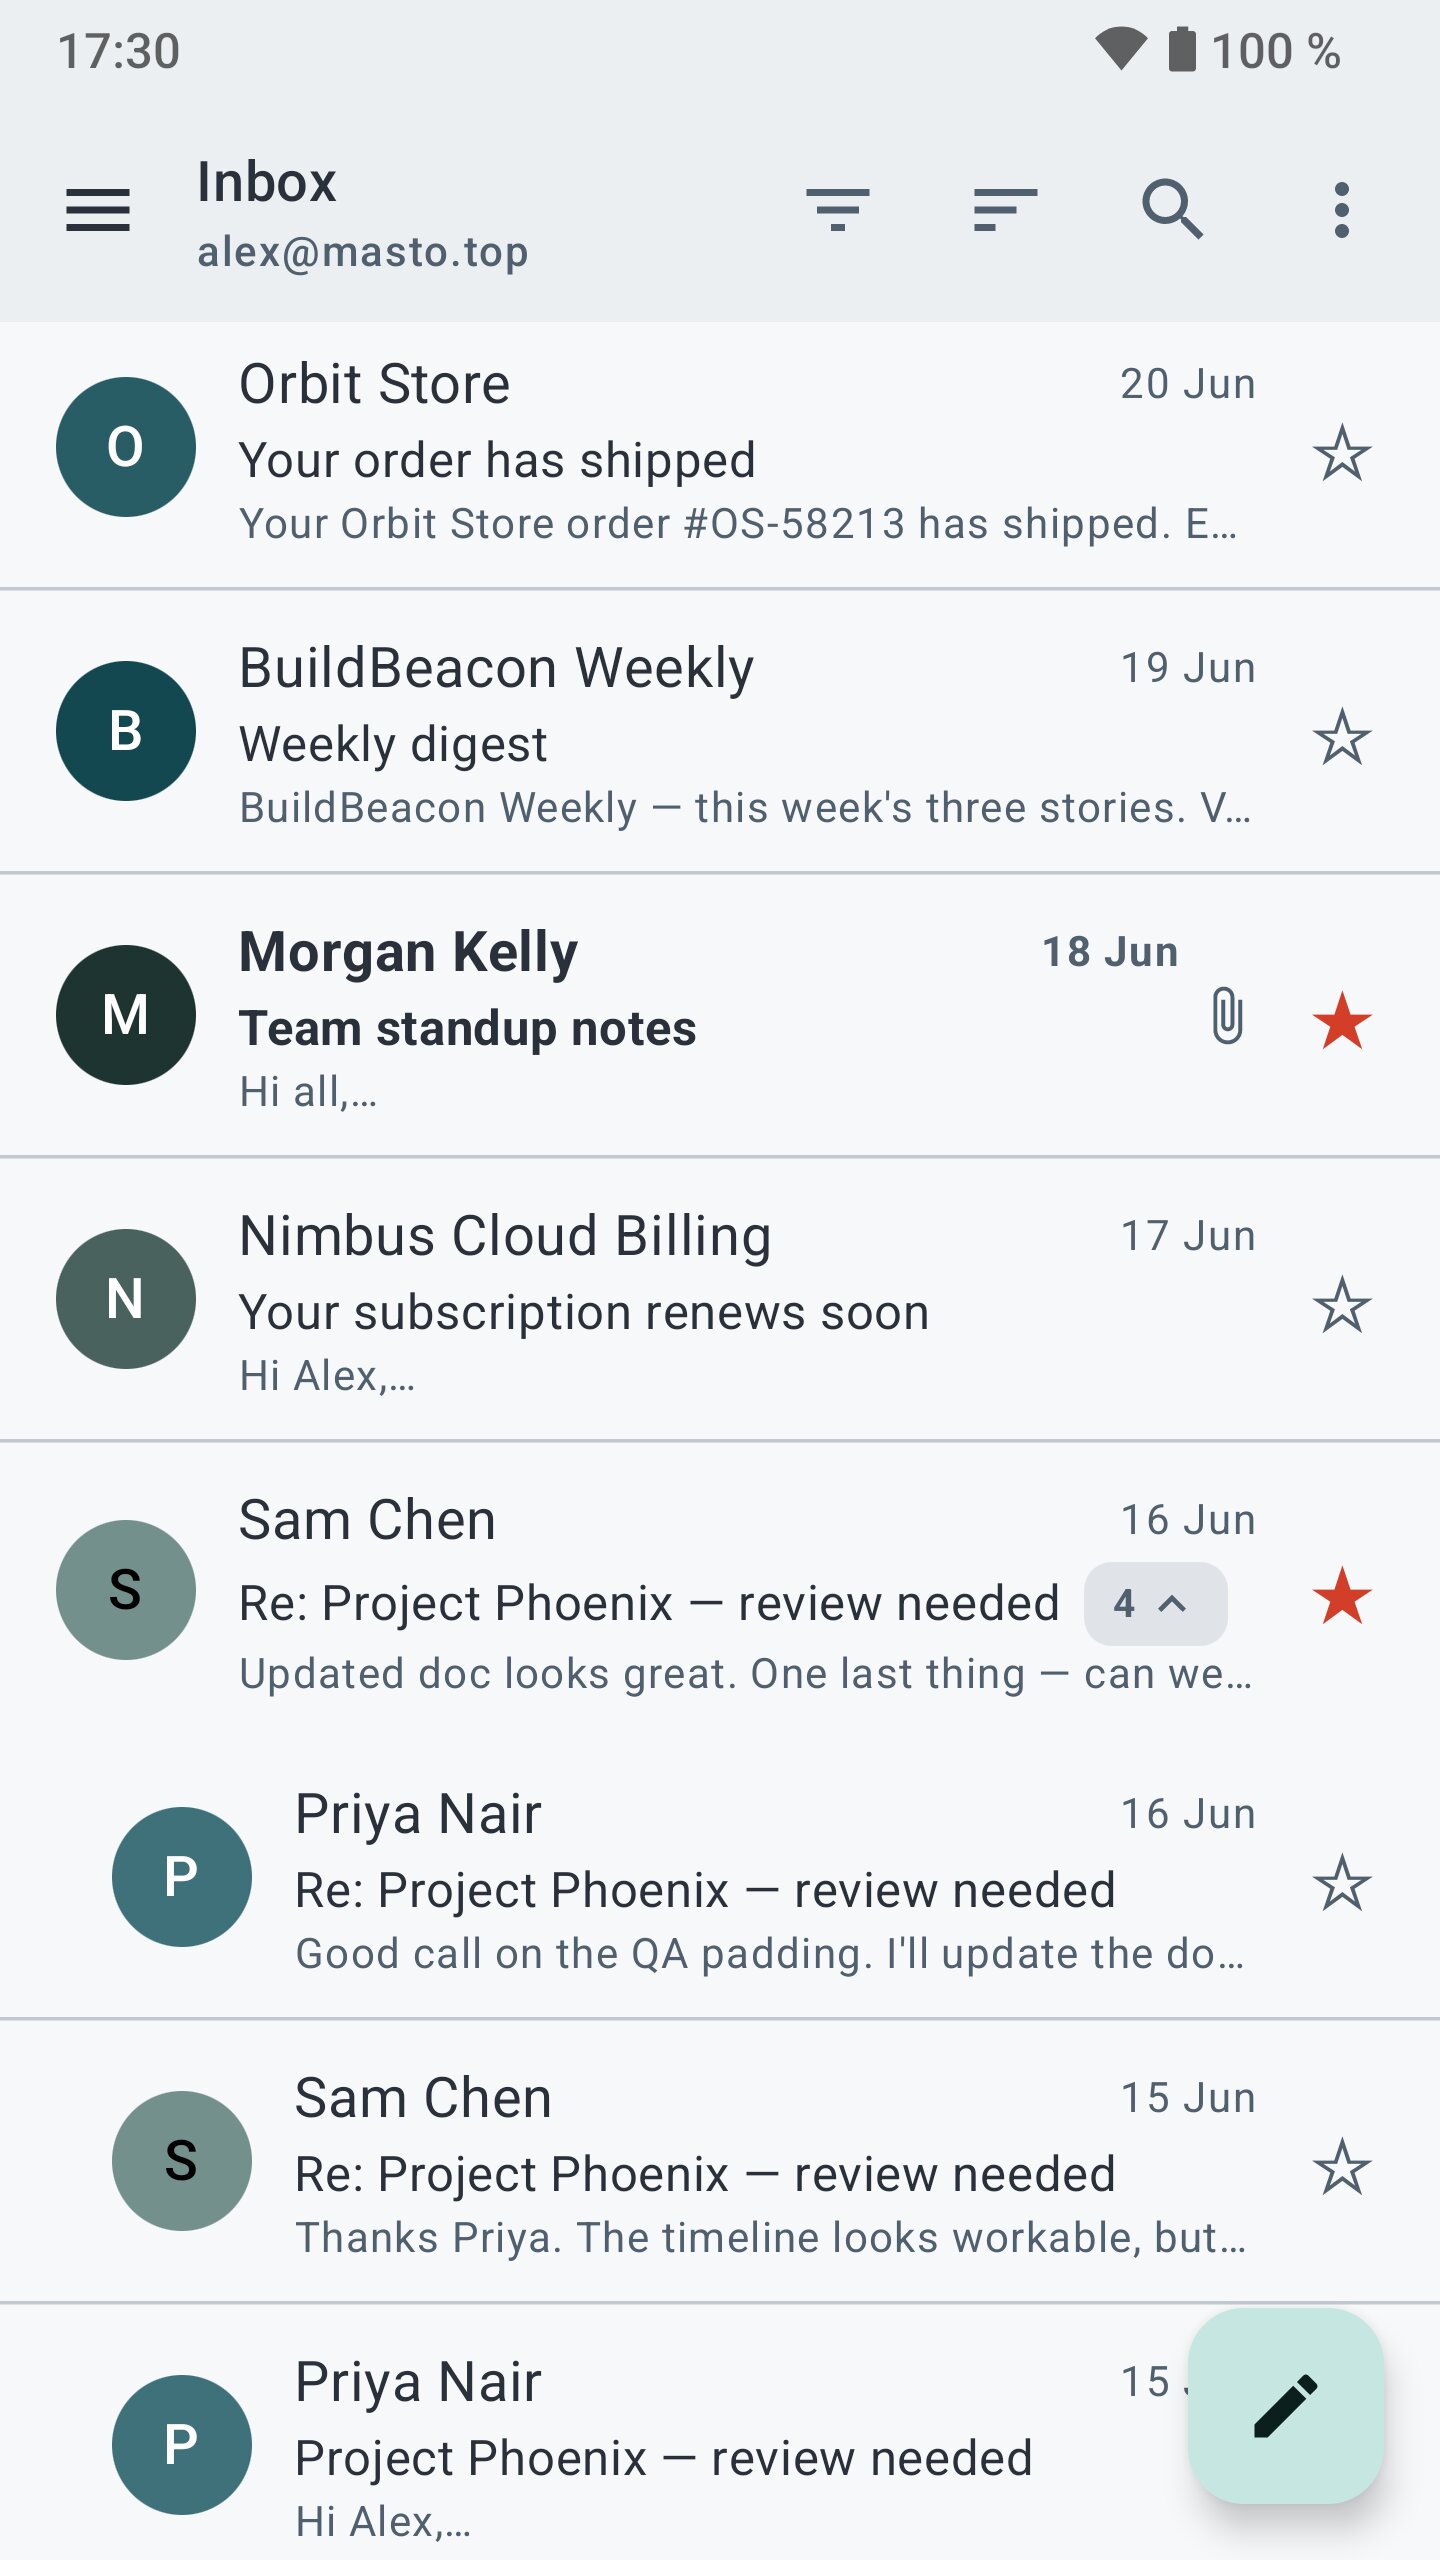Open the three-dot overflow menu

[x=1342, y=210]
